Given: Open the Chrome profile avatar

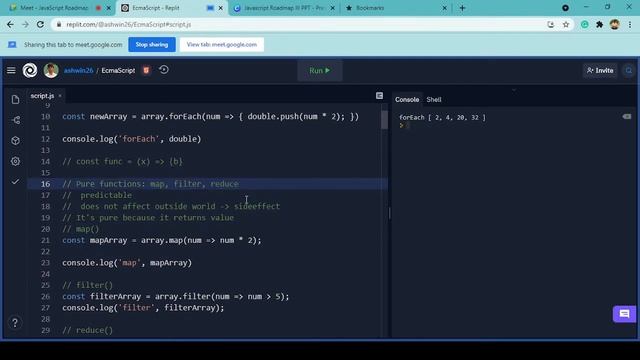Looking at the screenshot, I should click(614, 24).
